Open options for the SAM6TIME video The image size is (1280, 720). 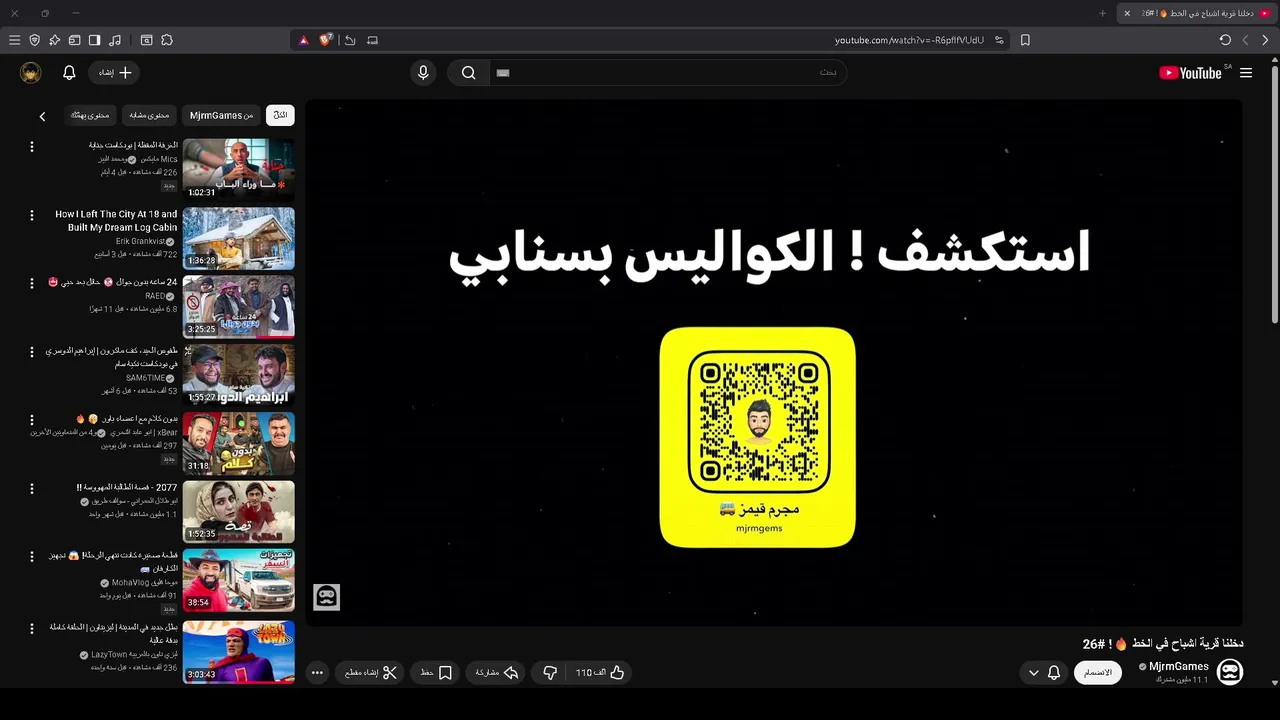[31, 352]
